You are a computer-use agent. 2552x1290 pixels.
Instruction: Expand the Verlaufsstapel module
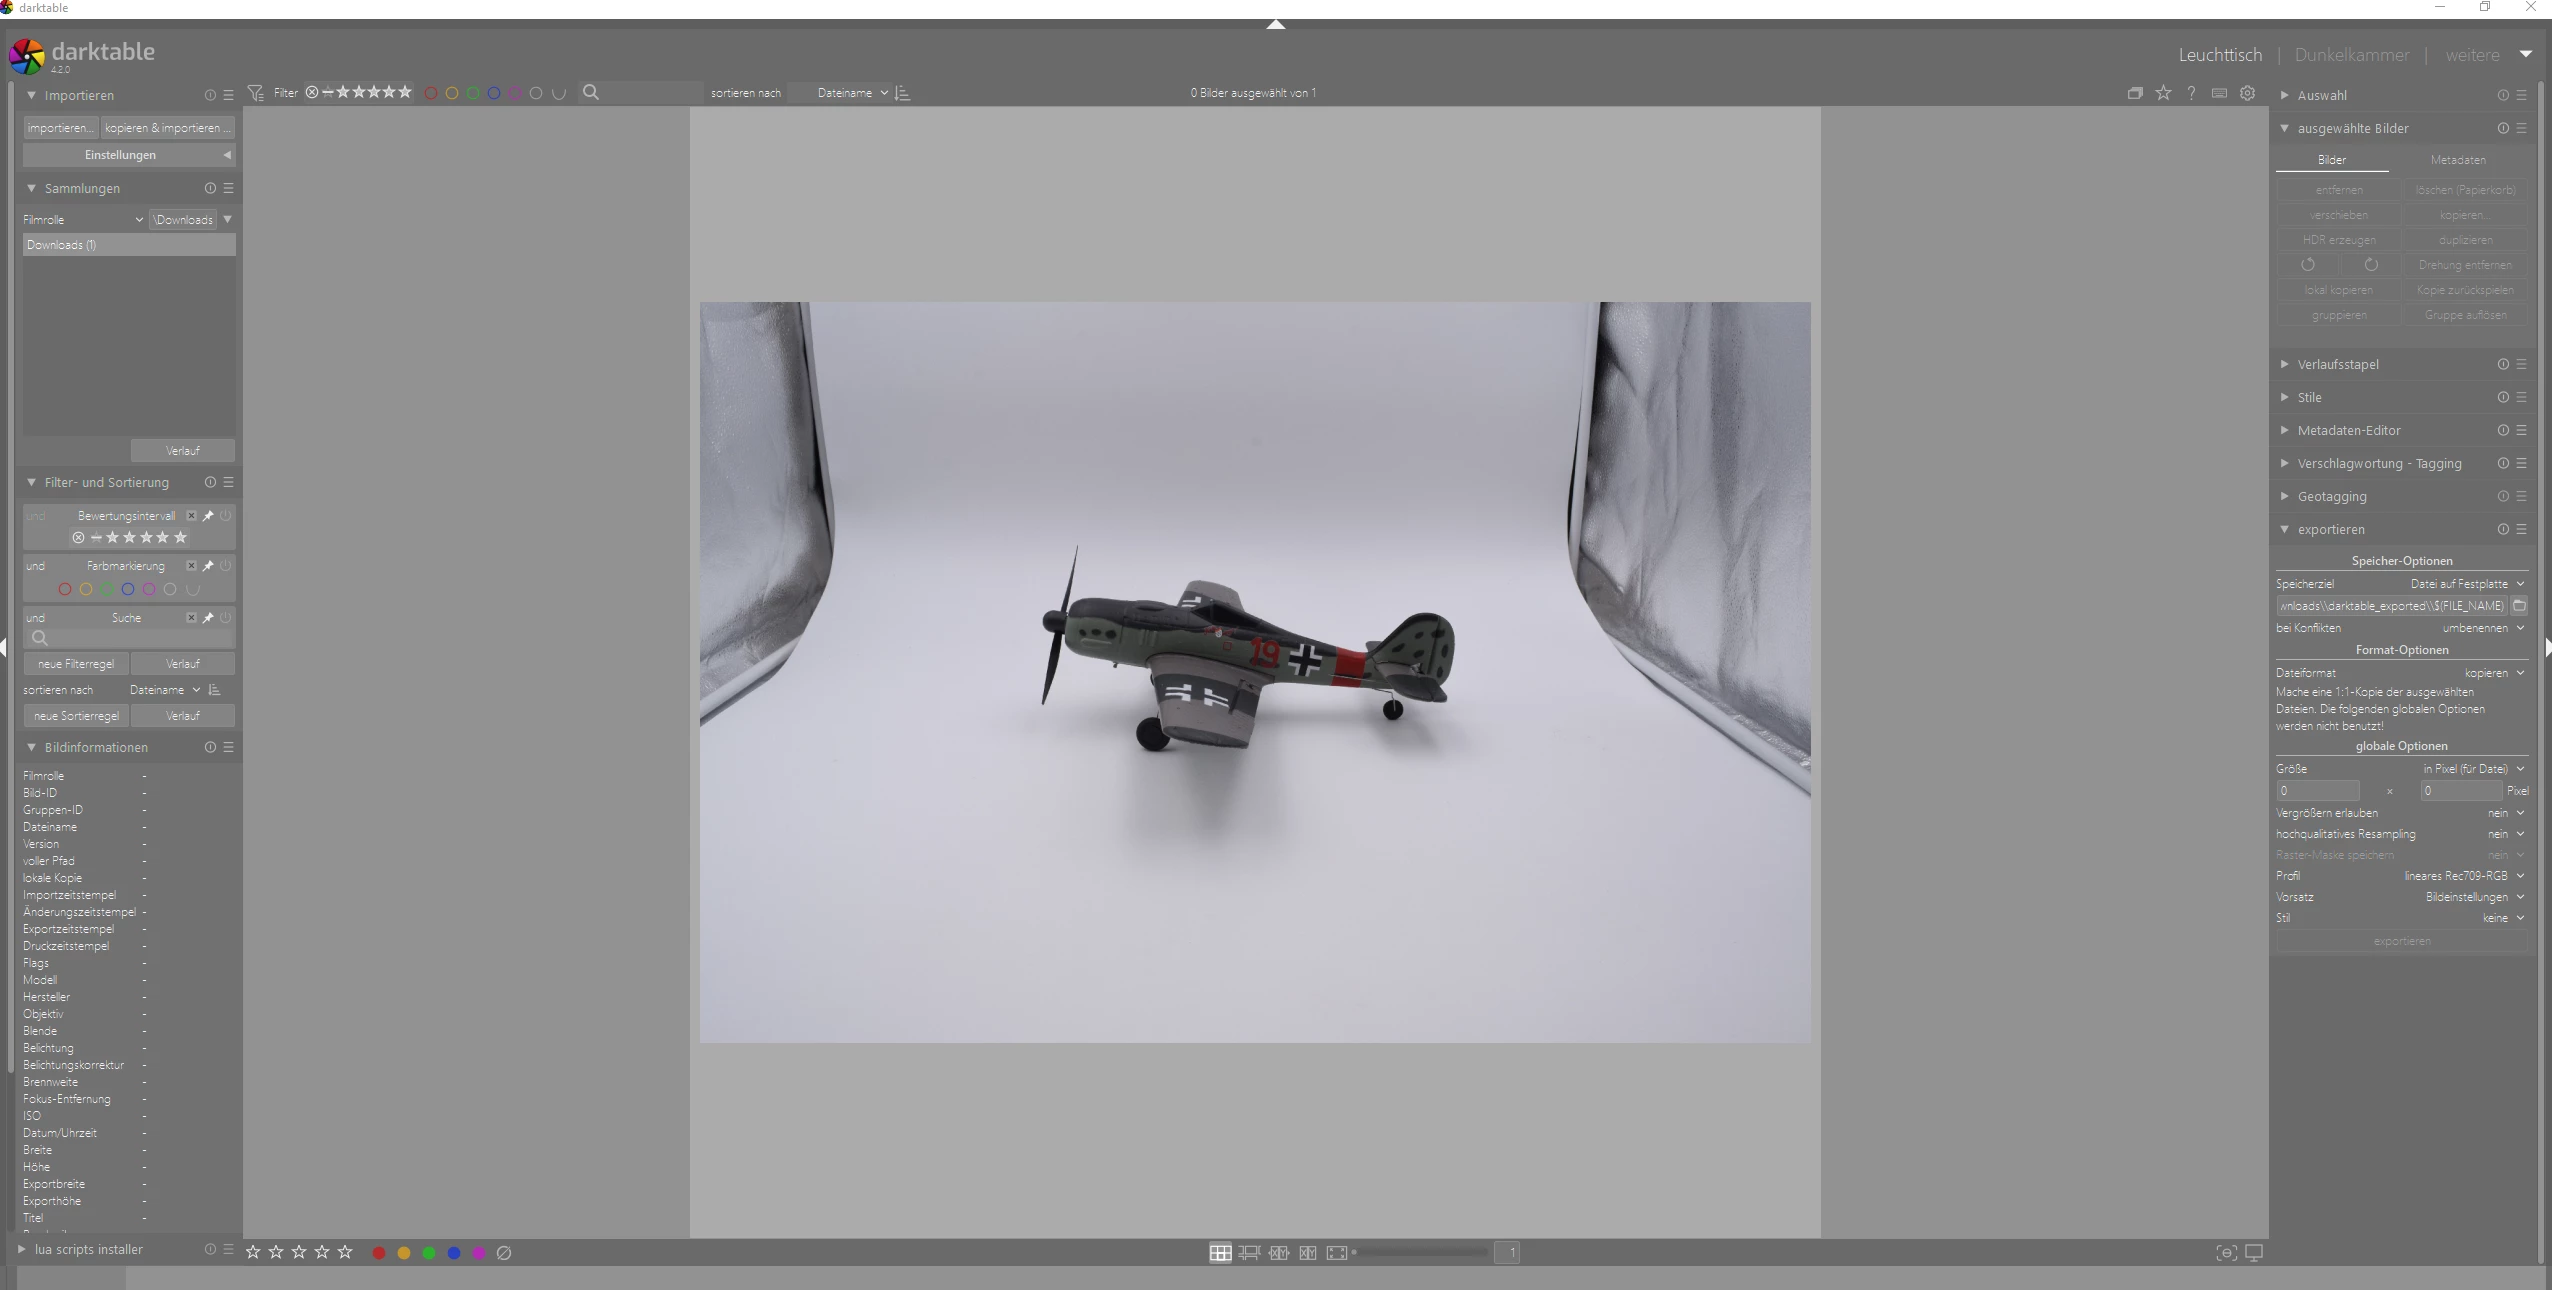click(x=2338, y=364)
